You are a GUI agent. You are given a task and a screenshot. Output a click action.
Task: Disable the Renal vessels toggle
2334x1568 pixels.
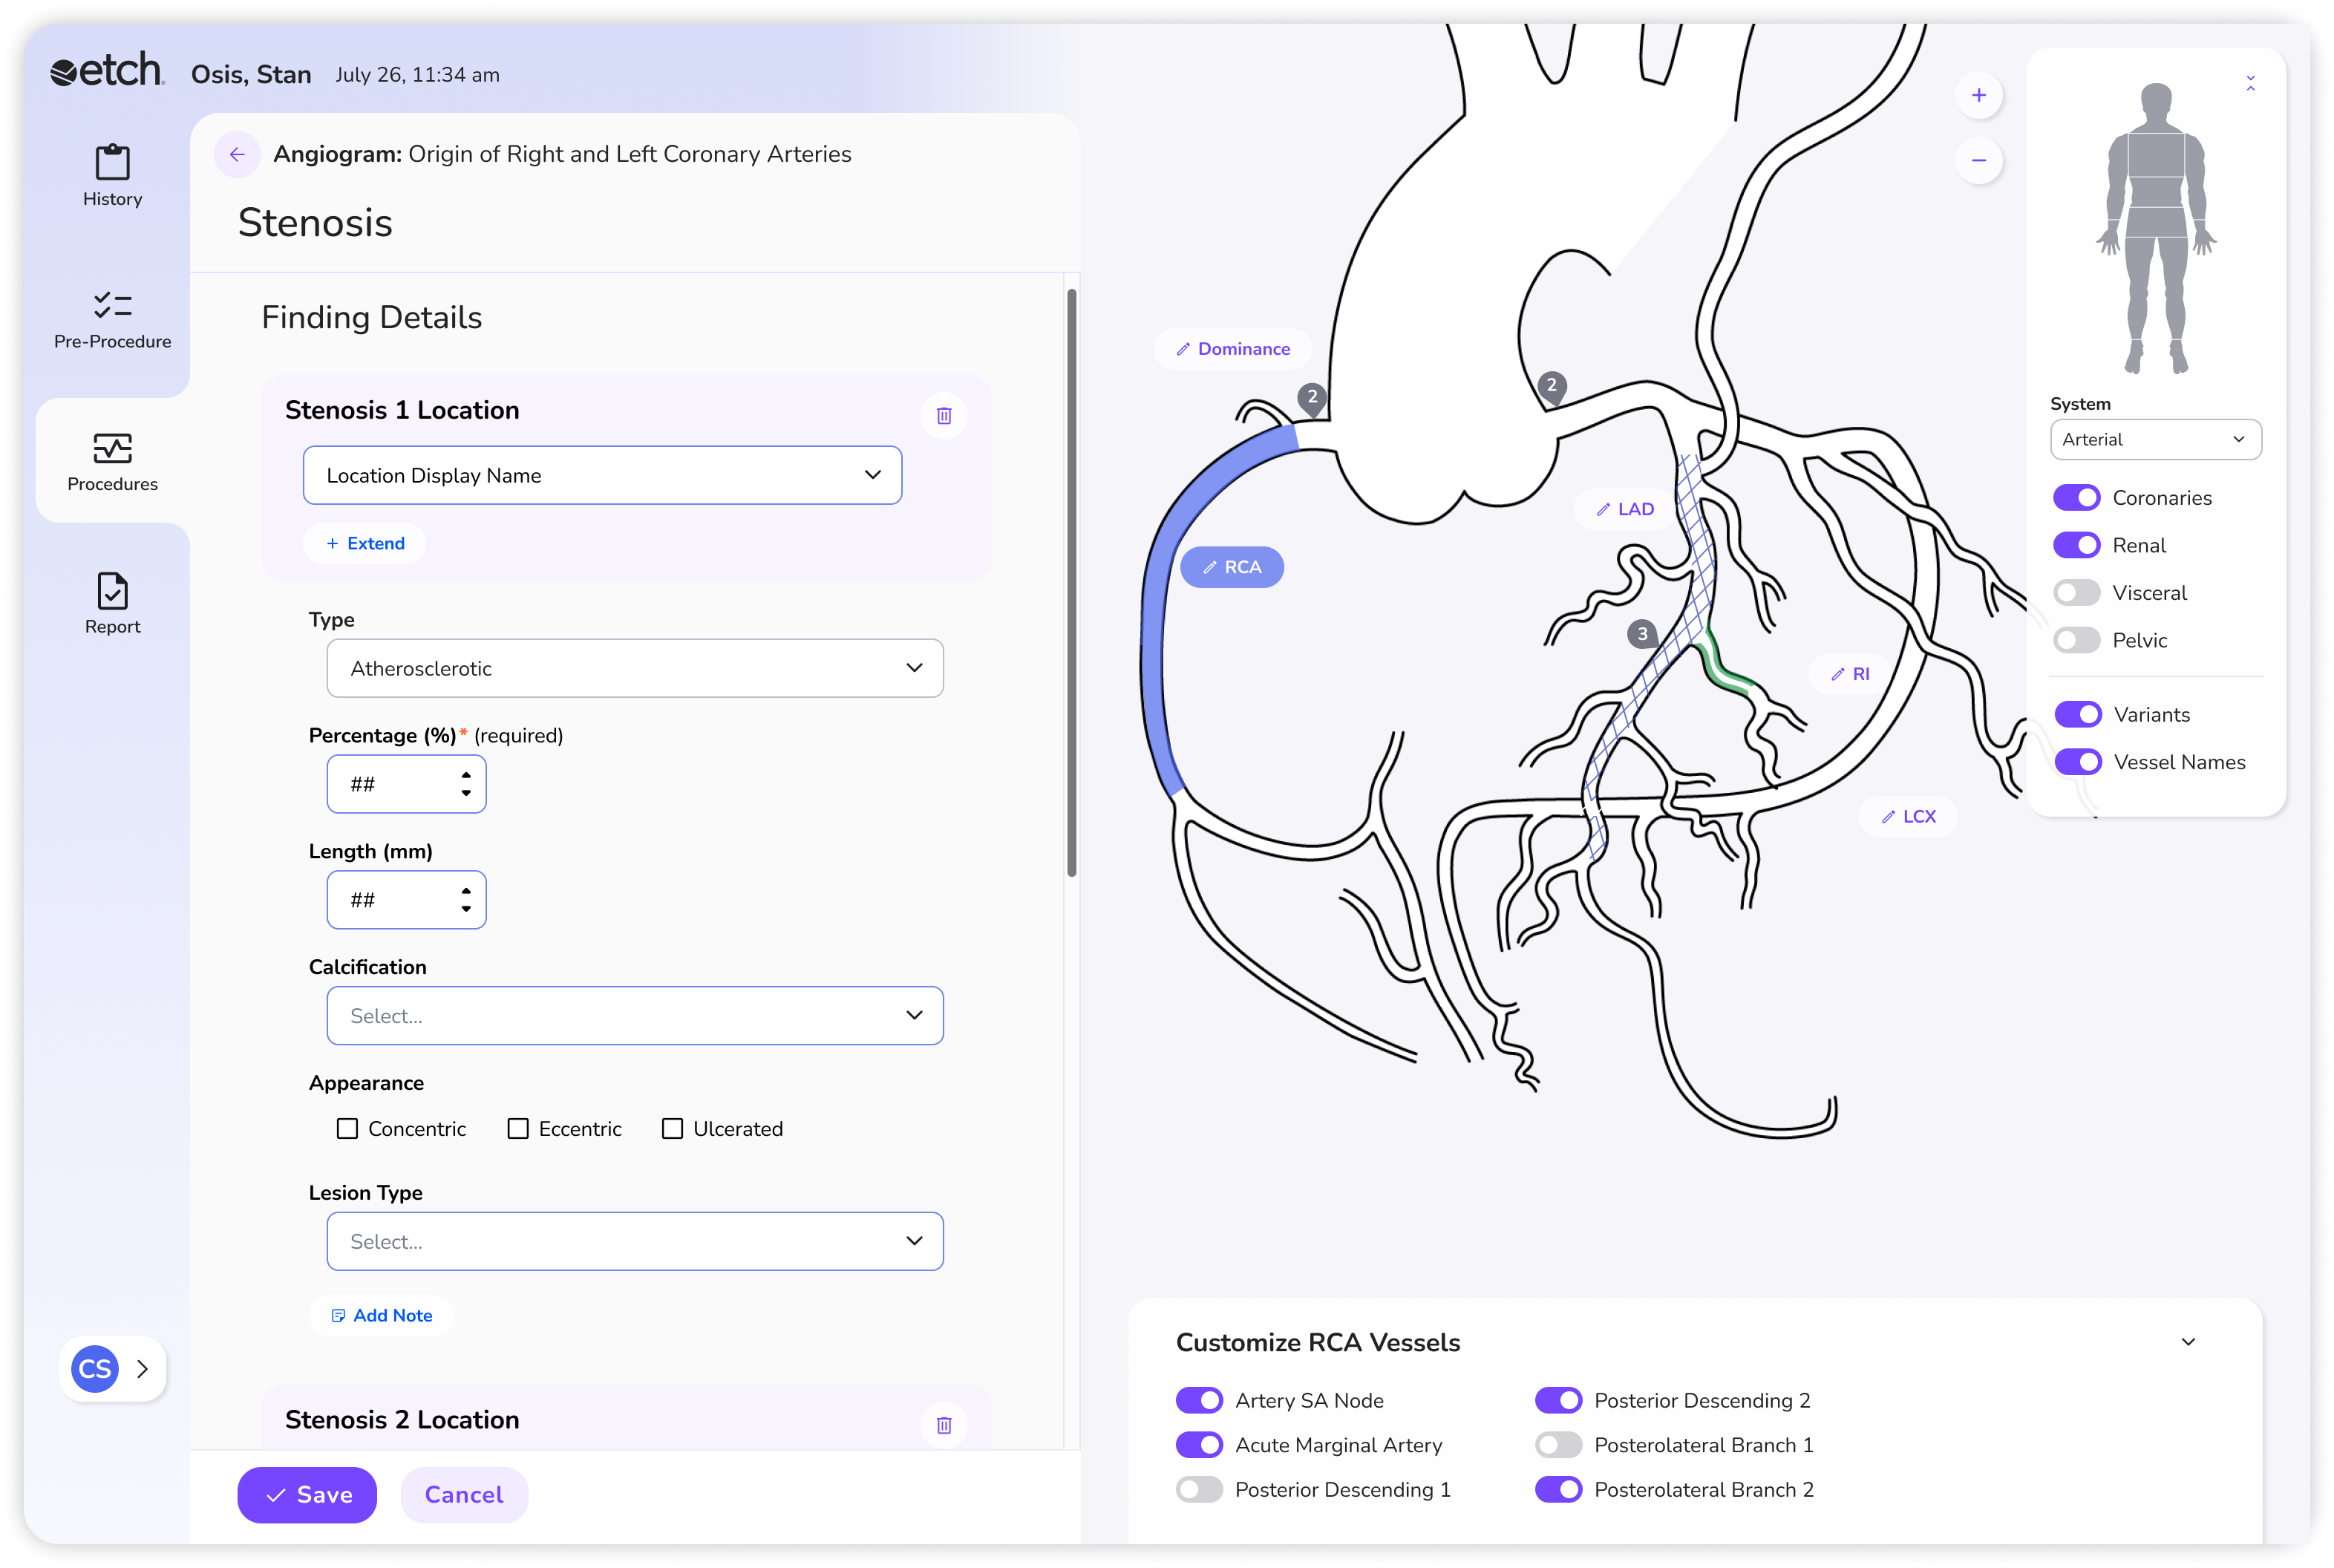tap(2076, 545)
